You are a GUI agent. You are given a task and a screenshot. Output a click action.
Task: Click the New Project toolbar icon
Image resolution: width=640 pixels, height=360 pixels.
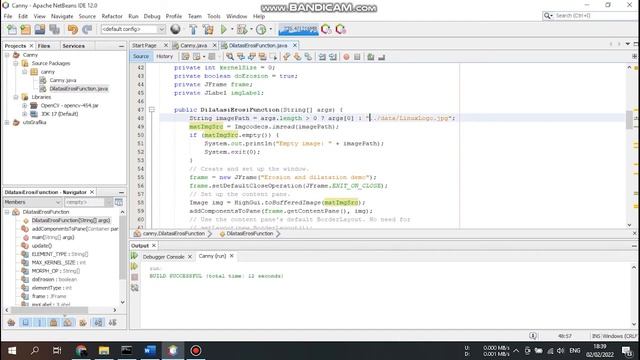click(x=26, y=29)
